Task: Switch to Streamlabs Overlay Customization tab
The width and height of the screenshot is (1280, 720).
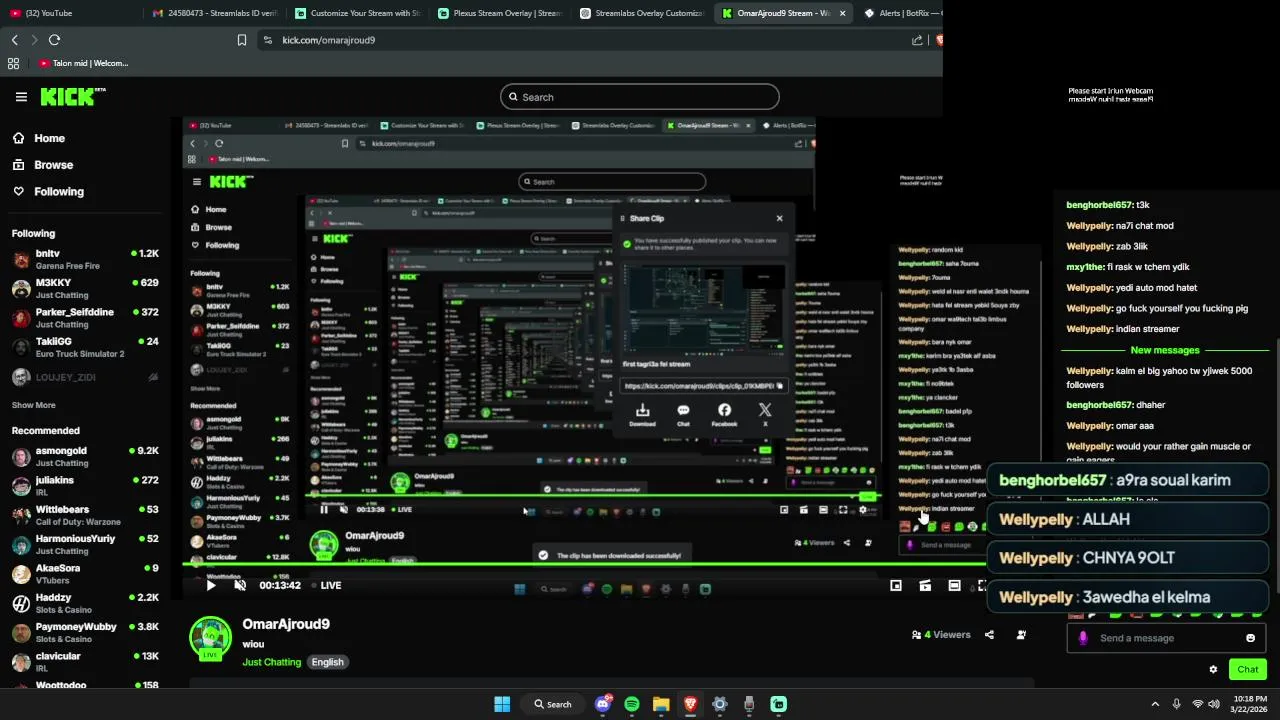Action: [x=642, y=13]
